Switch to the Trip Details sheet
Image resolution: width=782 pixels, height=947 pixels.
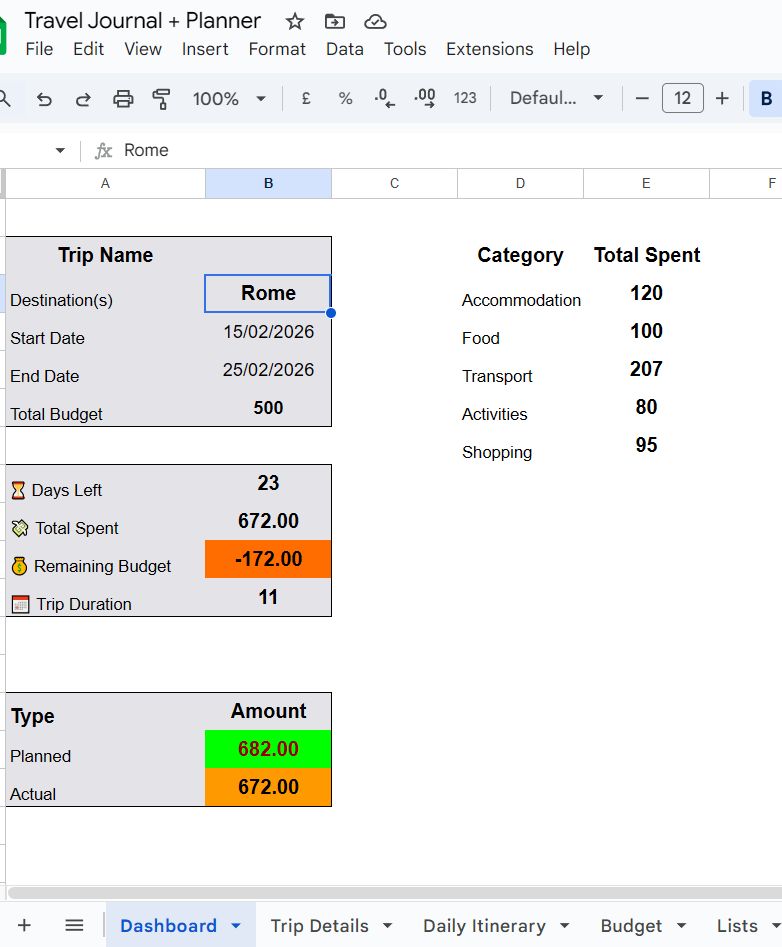pyautogui.click(x=319, y=925)
